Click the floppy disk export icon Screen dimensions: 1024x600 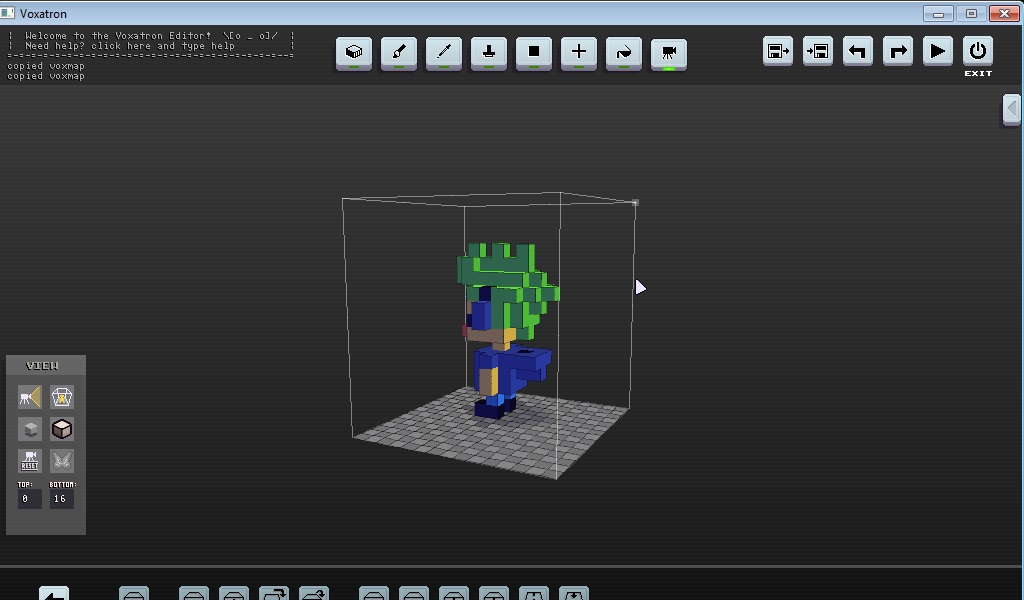pos(778,51)
